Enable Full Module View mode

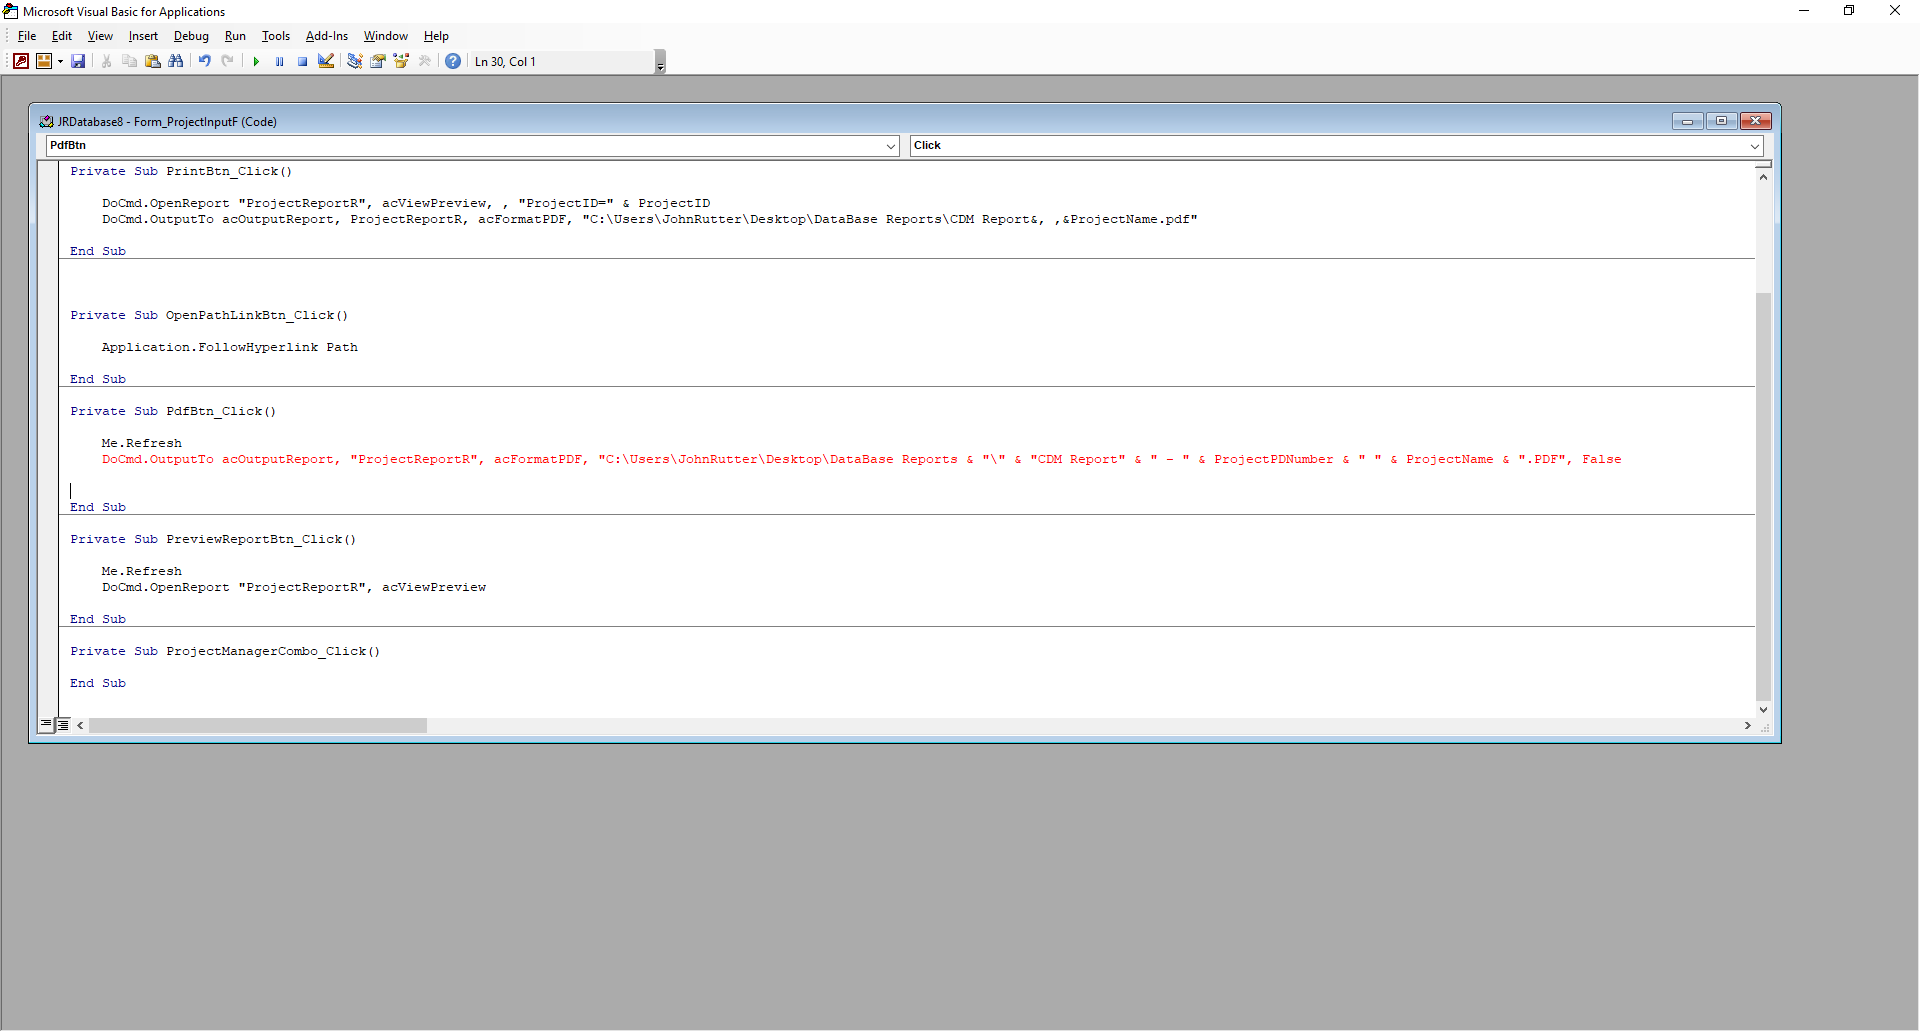tap(62, 724)
